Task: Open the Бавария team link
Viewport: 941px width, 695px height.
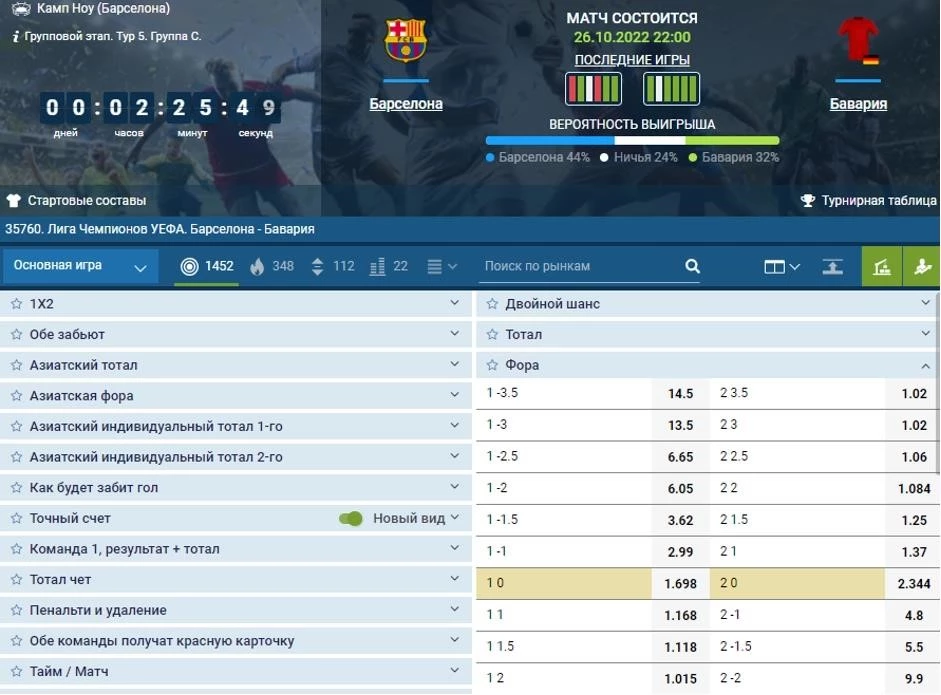Action: [x=858, y=104]
